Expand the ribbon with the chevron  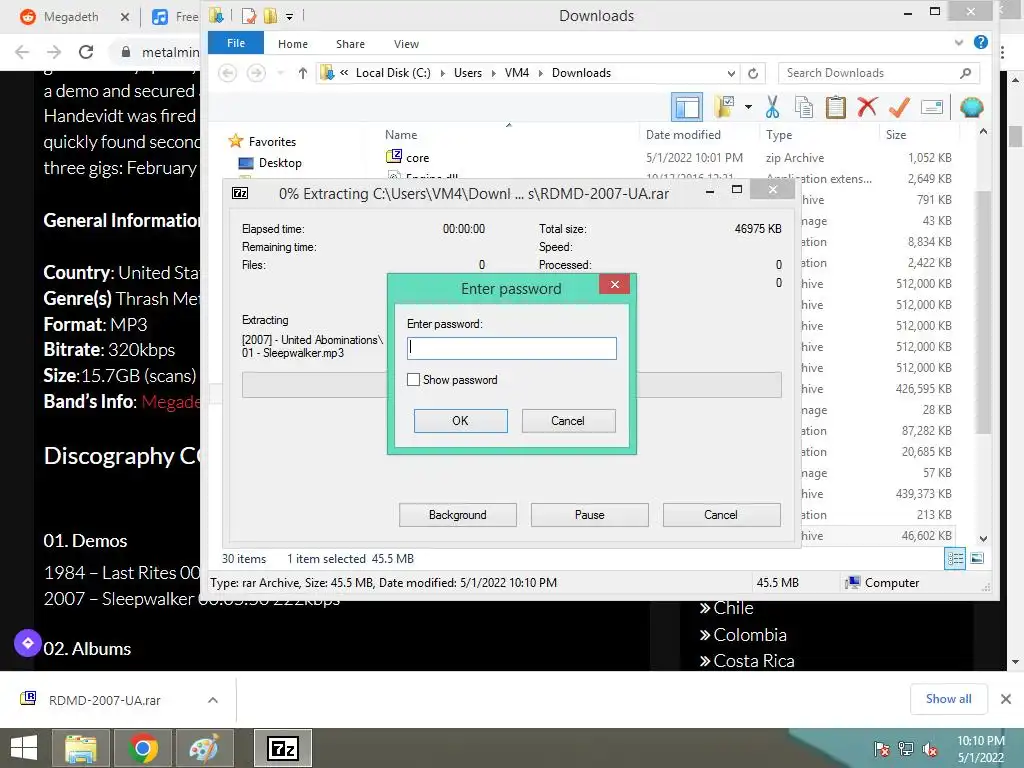coord(959,42)
